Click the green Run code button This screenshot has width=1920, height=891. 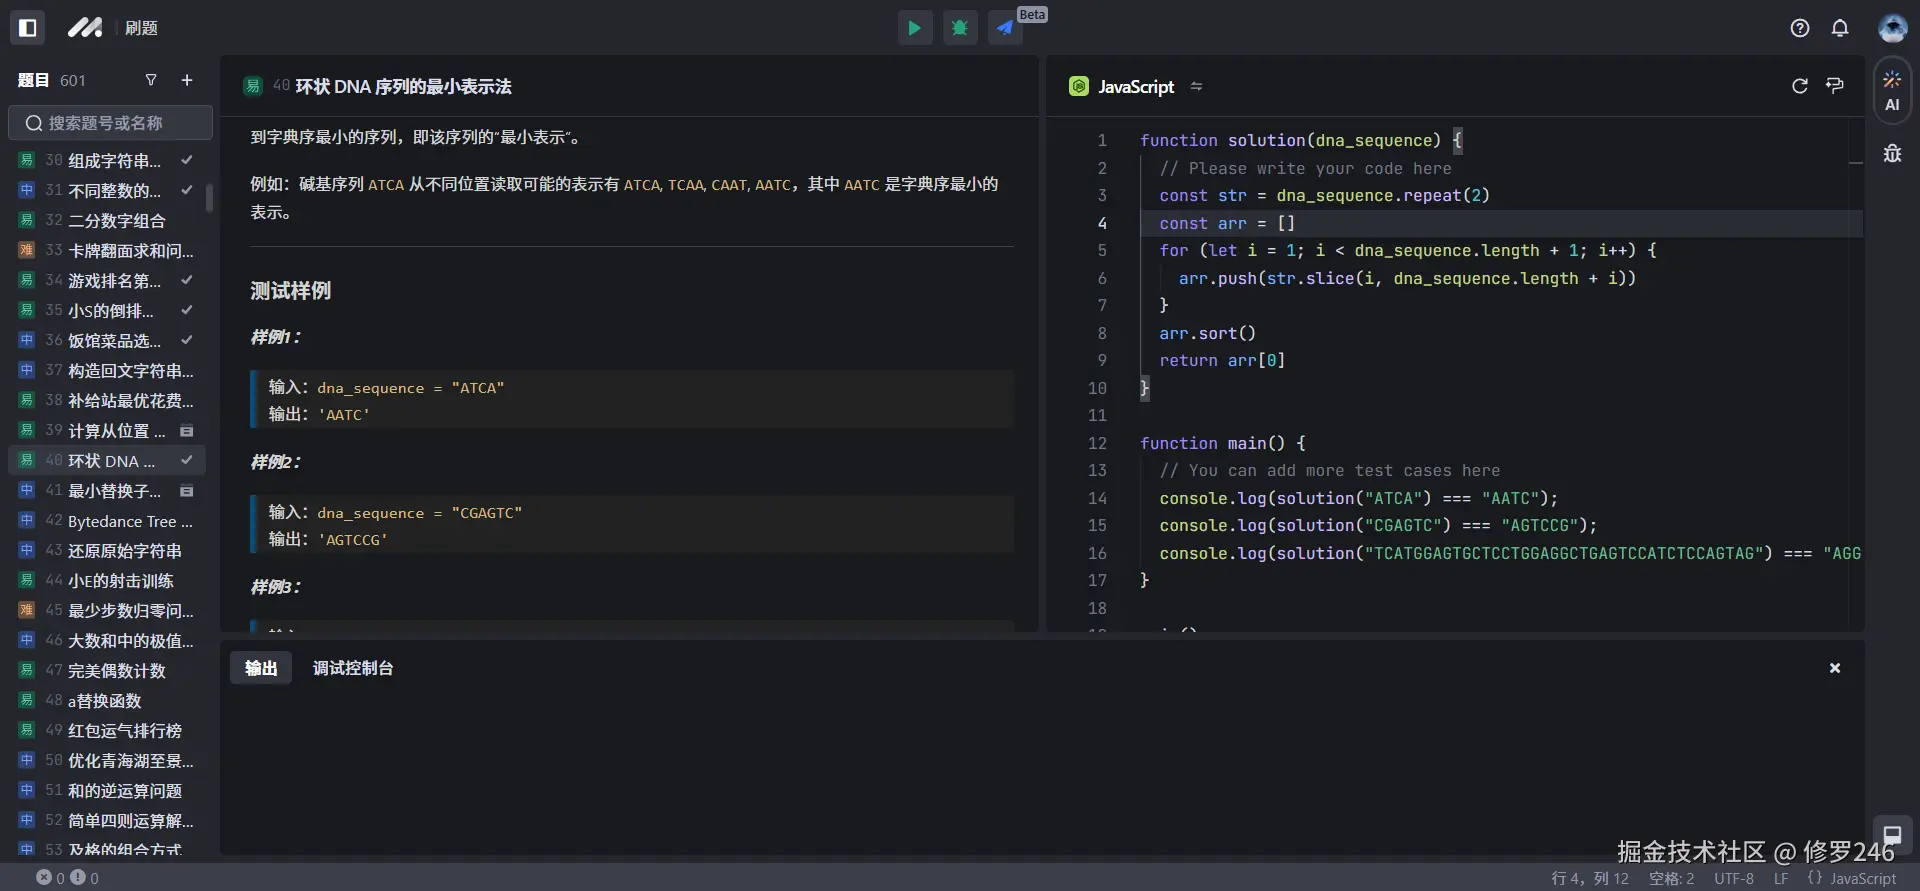tap(914, 28)
